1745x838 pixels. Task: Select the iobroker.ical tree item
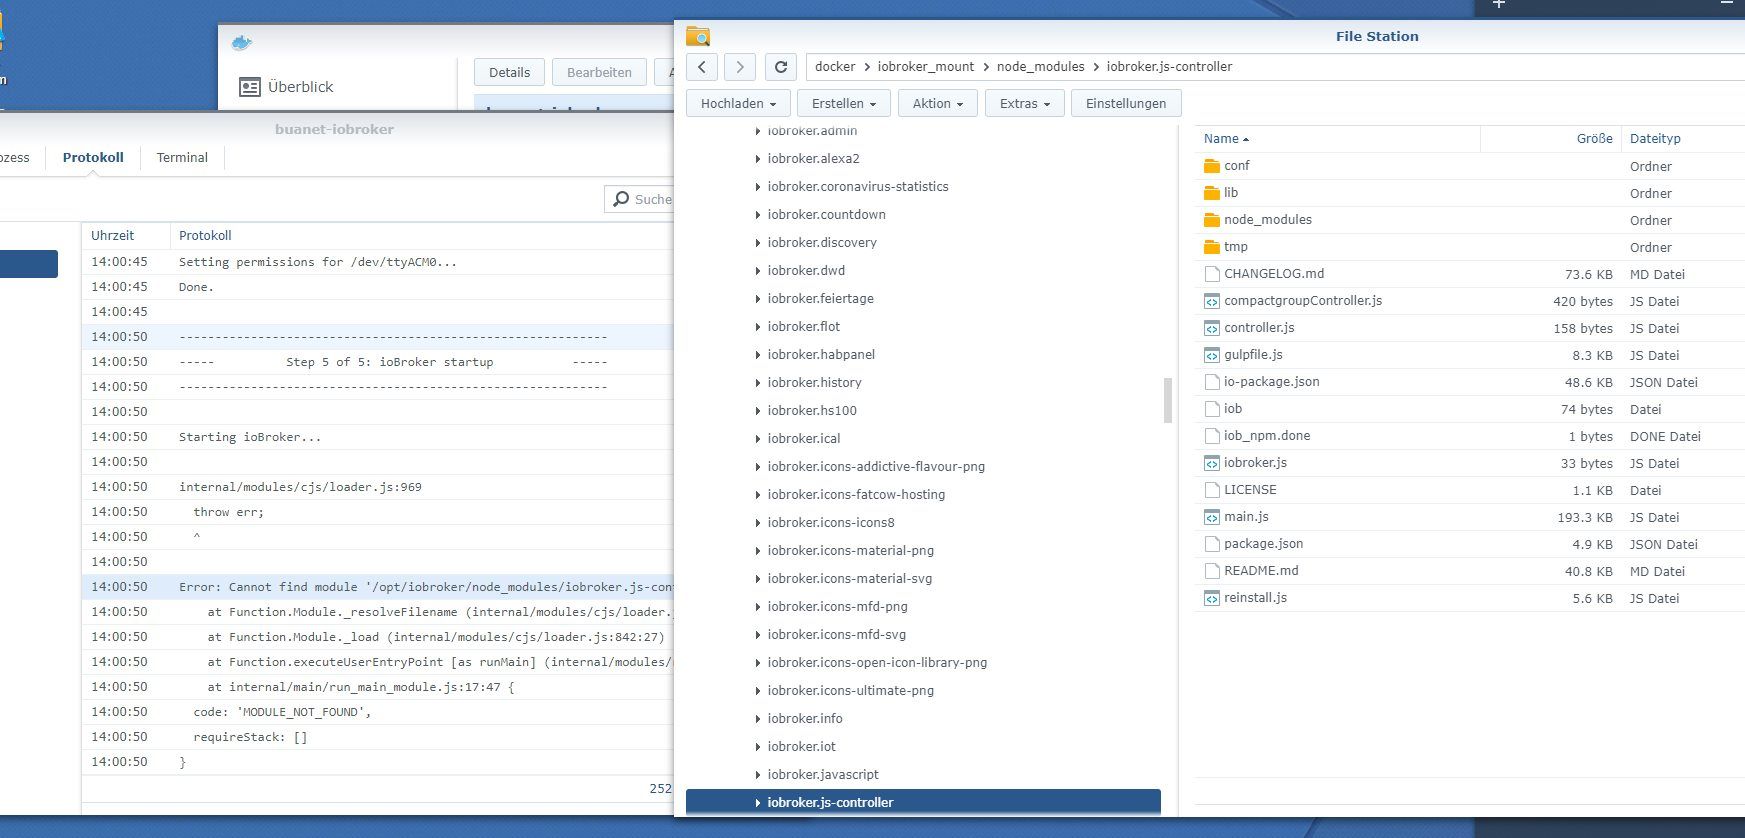pos(804,439)
